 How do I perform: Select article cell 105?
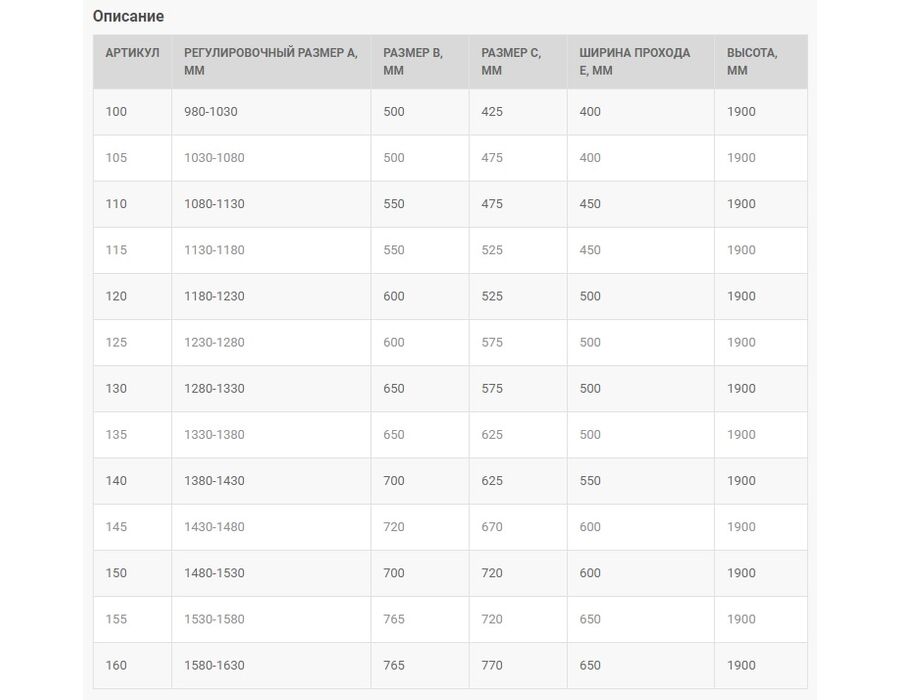[133, 158]
